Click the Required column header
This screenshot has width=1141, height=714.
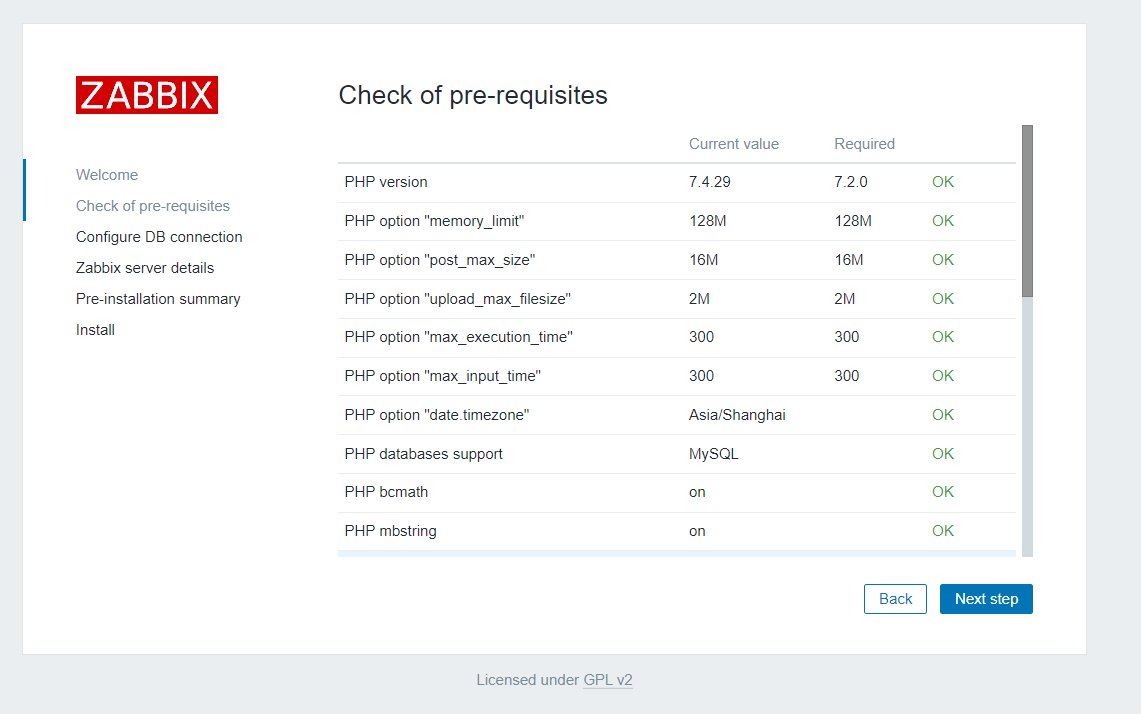pos(864,144)
